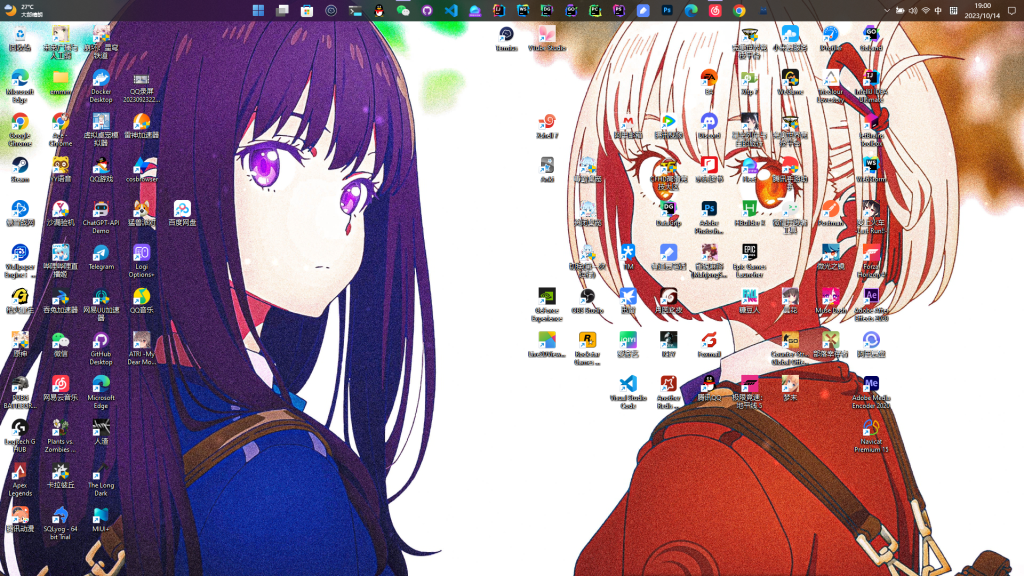Click the OBS Studio desktop shortcut
The width and height of the screenshot is (1024, 576).
587,297
